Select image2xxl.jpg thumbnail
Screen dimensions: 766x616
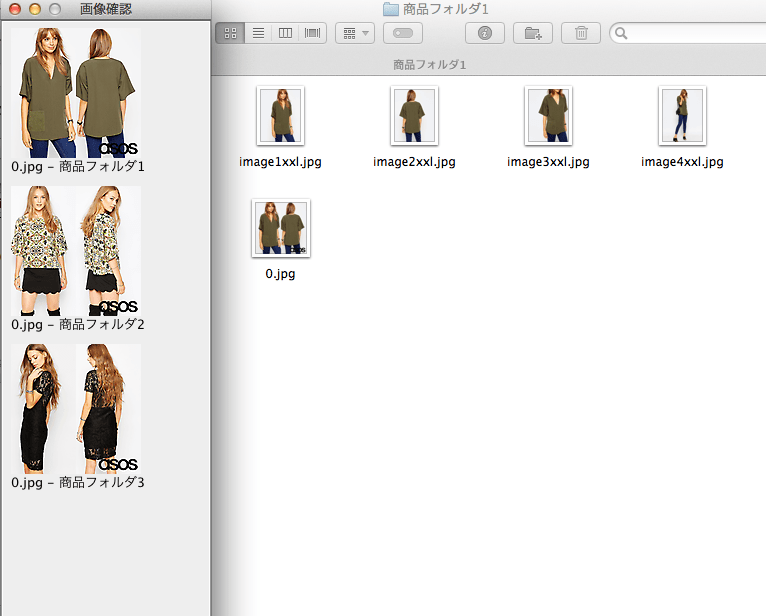click(414, 116)
